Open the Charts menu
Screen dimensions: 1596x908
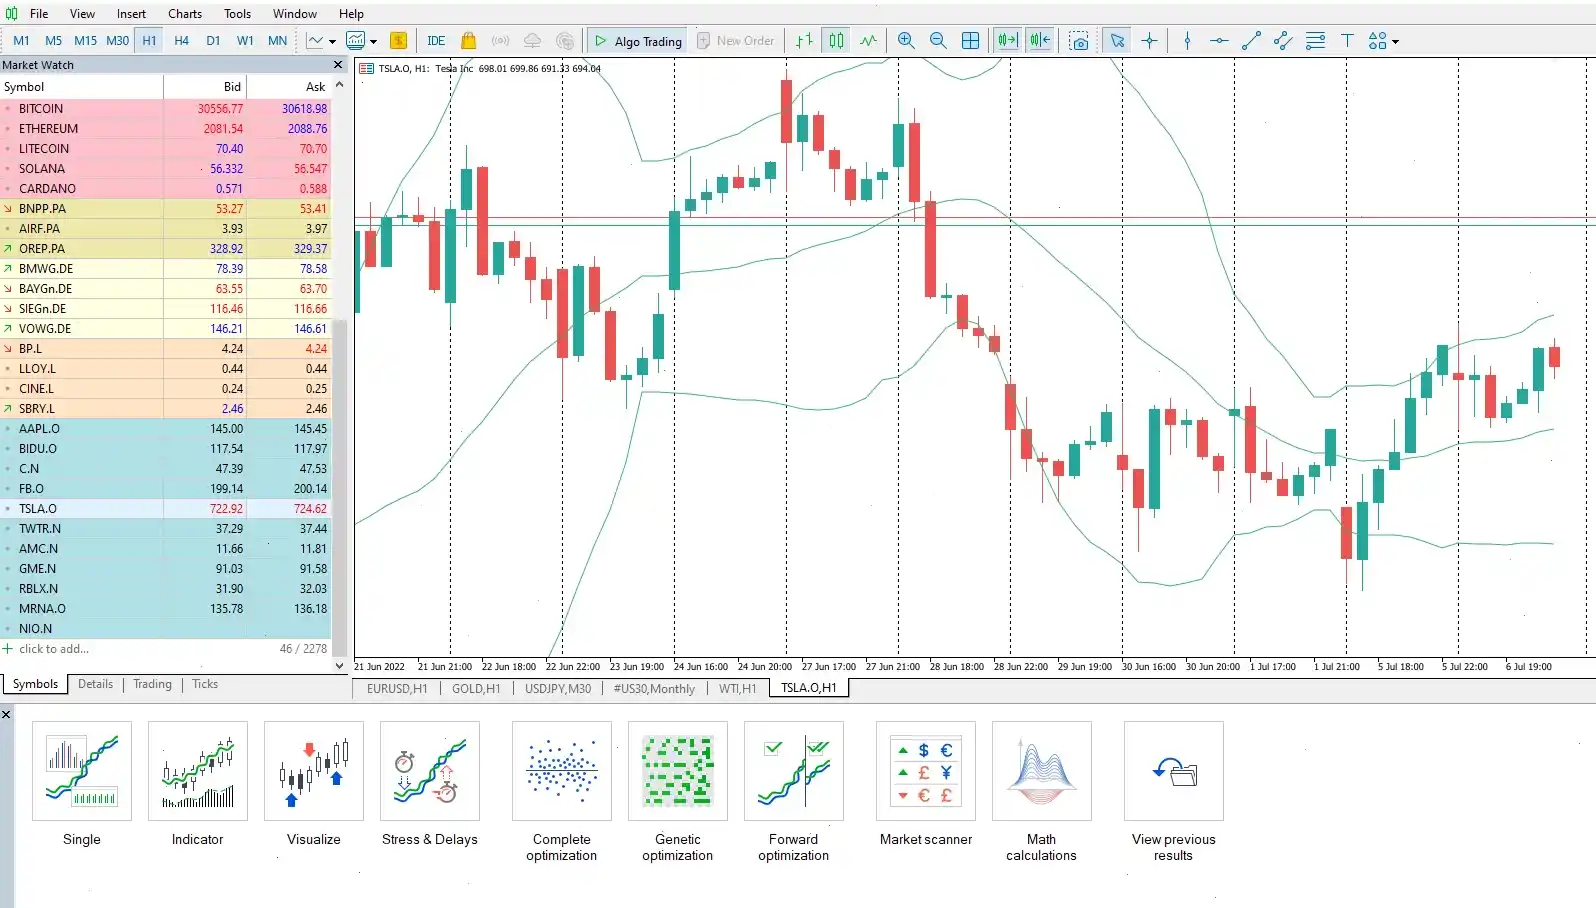[x=185, y=14]
